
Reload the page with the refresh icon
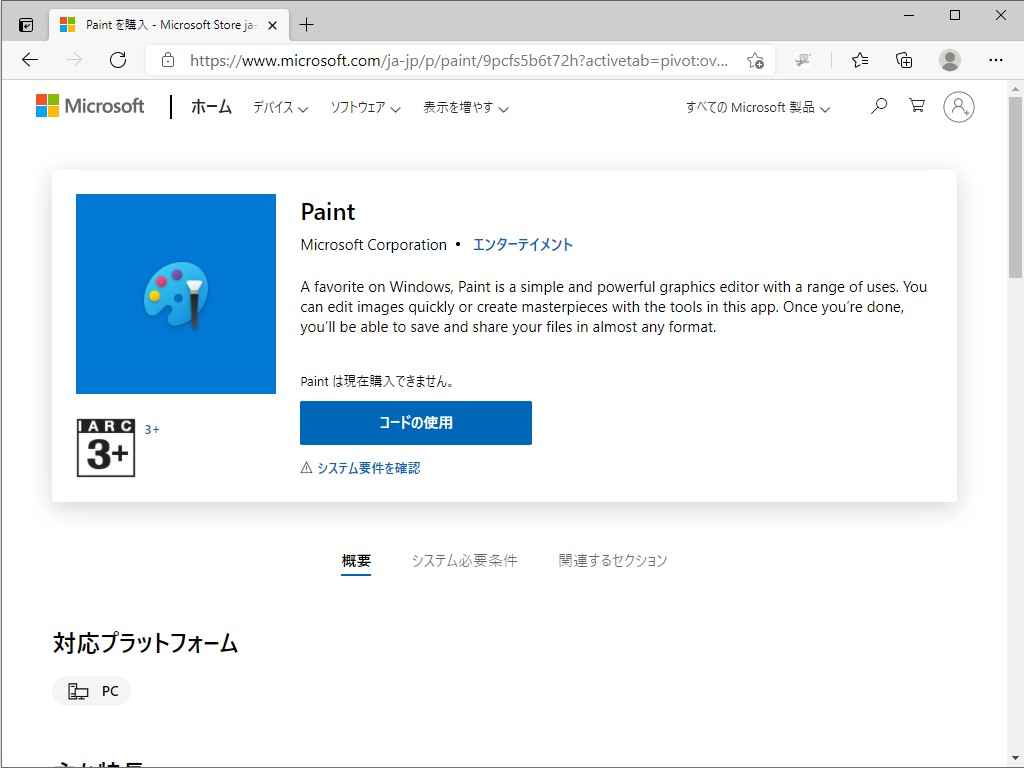(x=118, y=60)
